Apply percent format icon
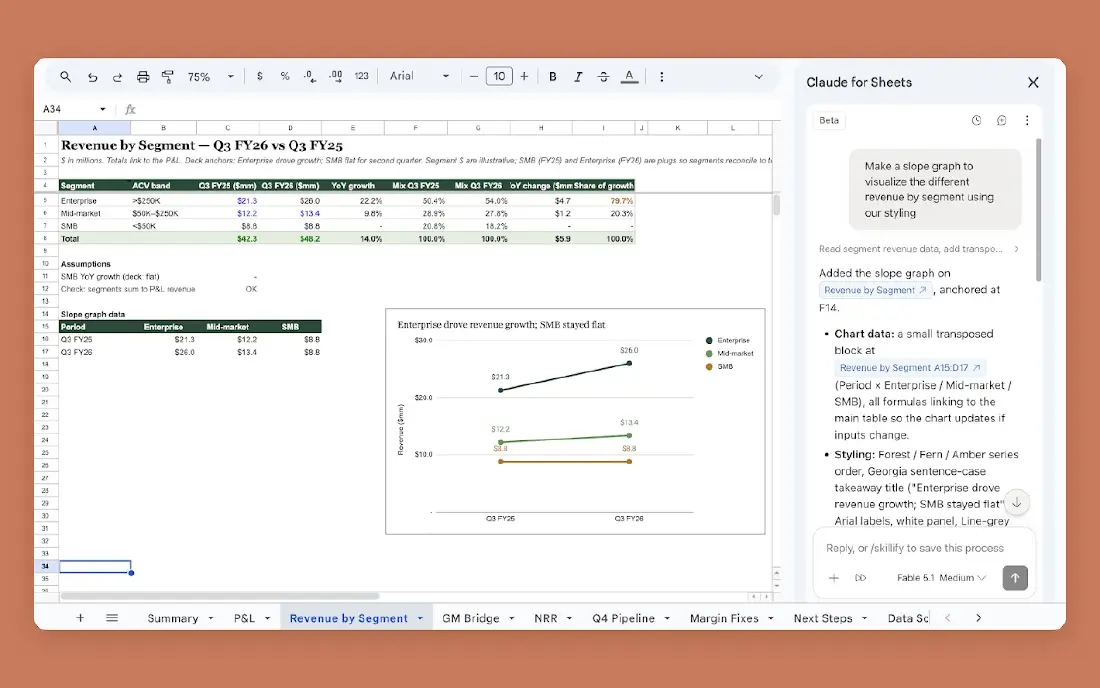Viewport: 1100px width, 688px height. [x=285, y=76]
